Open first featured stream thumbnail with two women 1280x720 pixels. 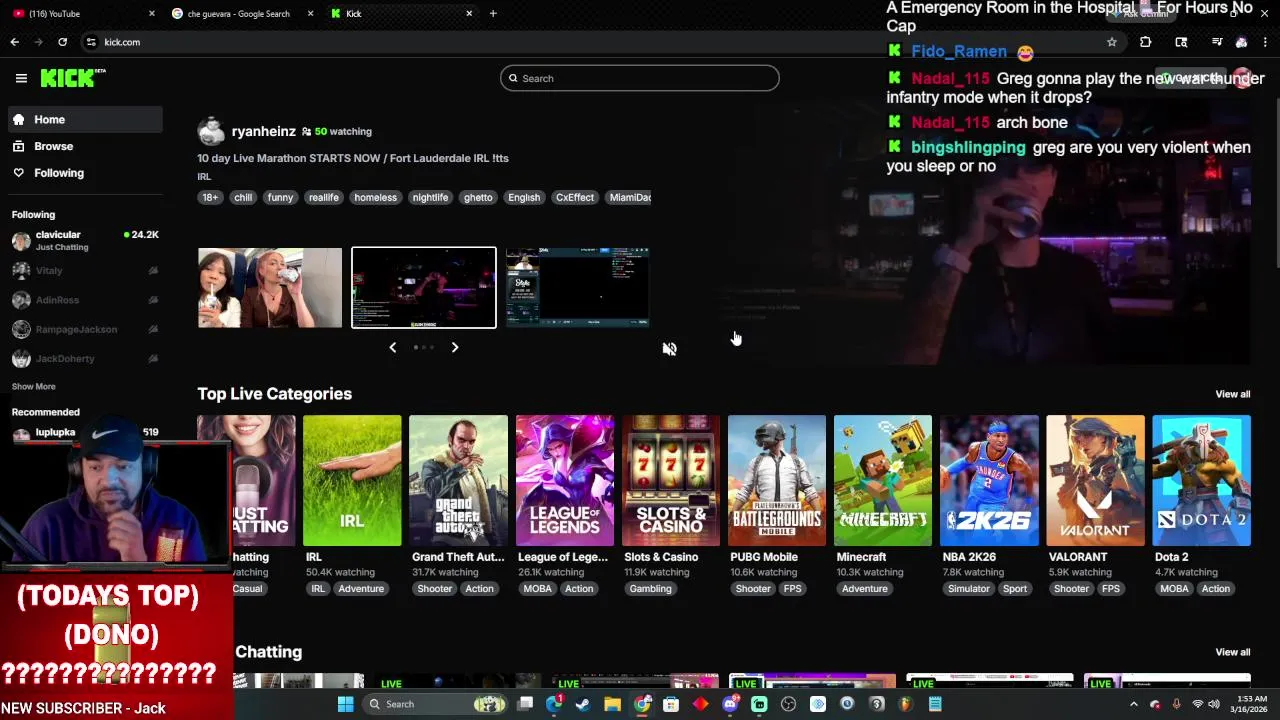pyautogui.click(x=270, y=288)
